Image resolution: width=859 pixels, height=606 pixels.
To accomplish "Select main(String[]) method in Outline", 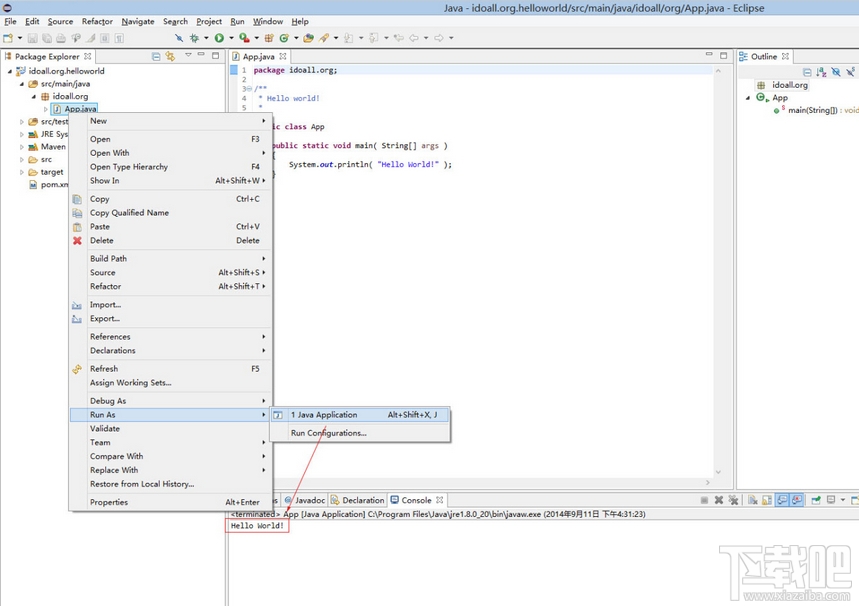I will [x=812, y=110].
